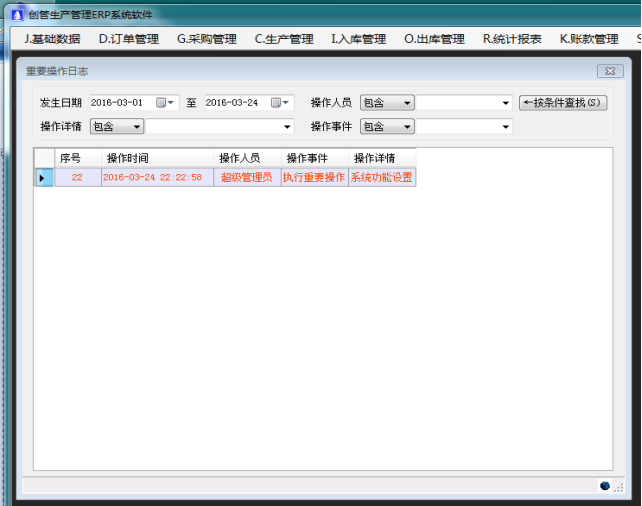Open the R.统计报表 menu
This screenshot has height=506, width=642.
[512, 39]
